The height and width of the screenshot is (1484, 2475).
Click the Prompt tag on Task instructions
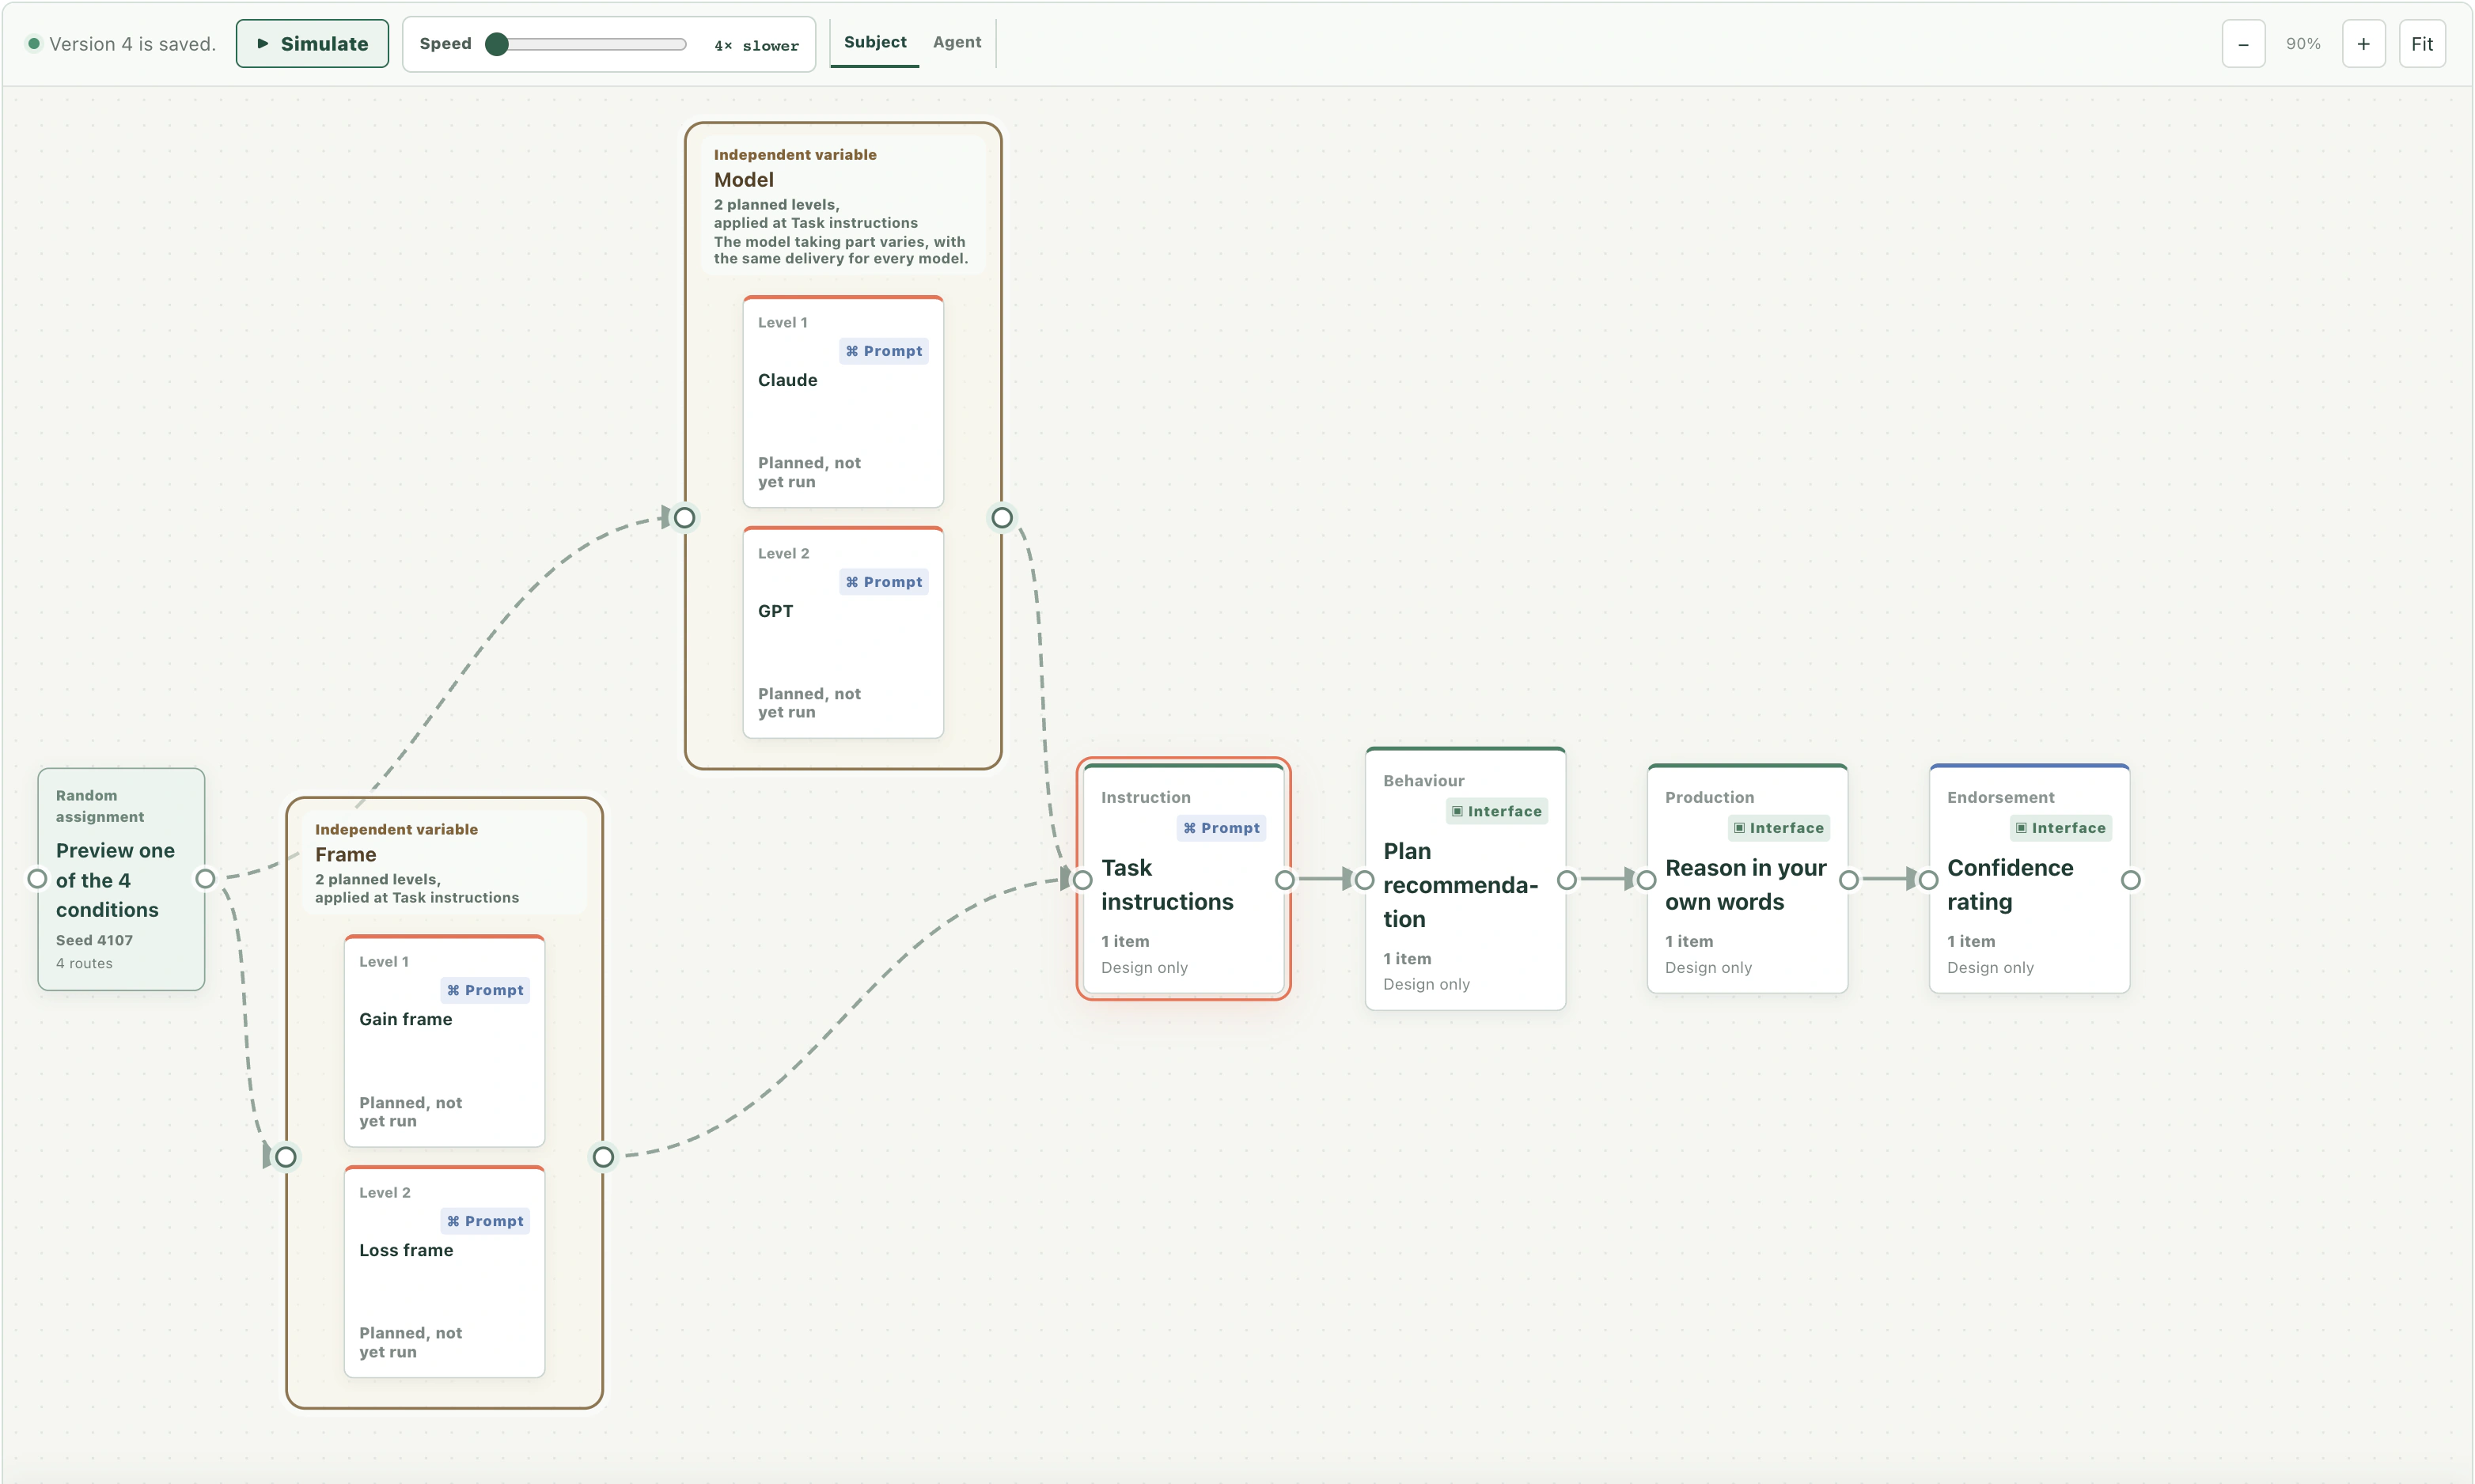pos(1221,828)
